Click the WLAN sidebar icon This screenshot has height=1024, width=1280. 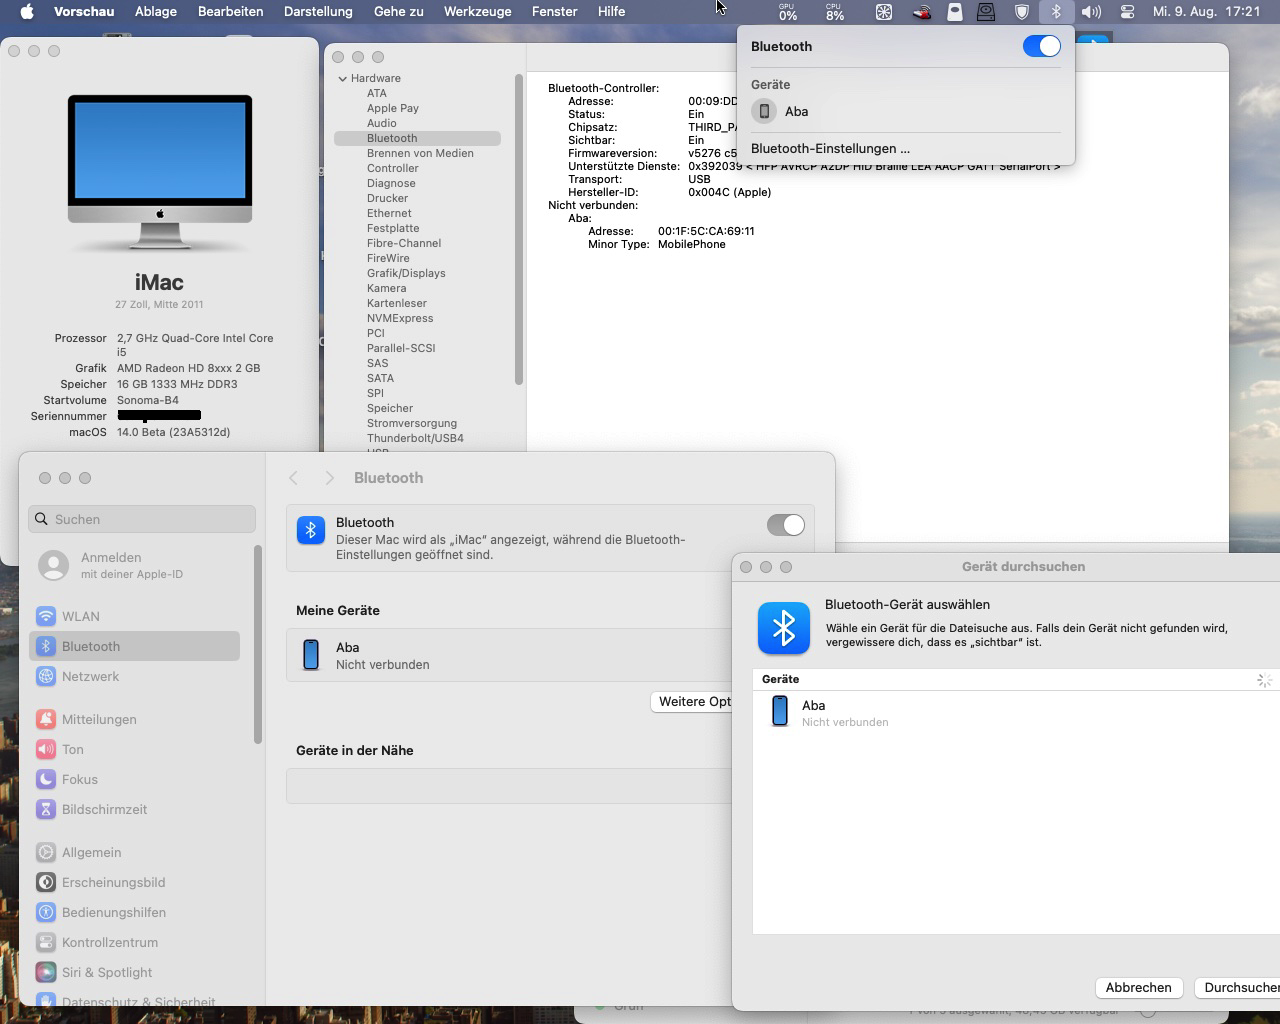point(45,616)
